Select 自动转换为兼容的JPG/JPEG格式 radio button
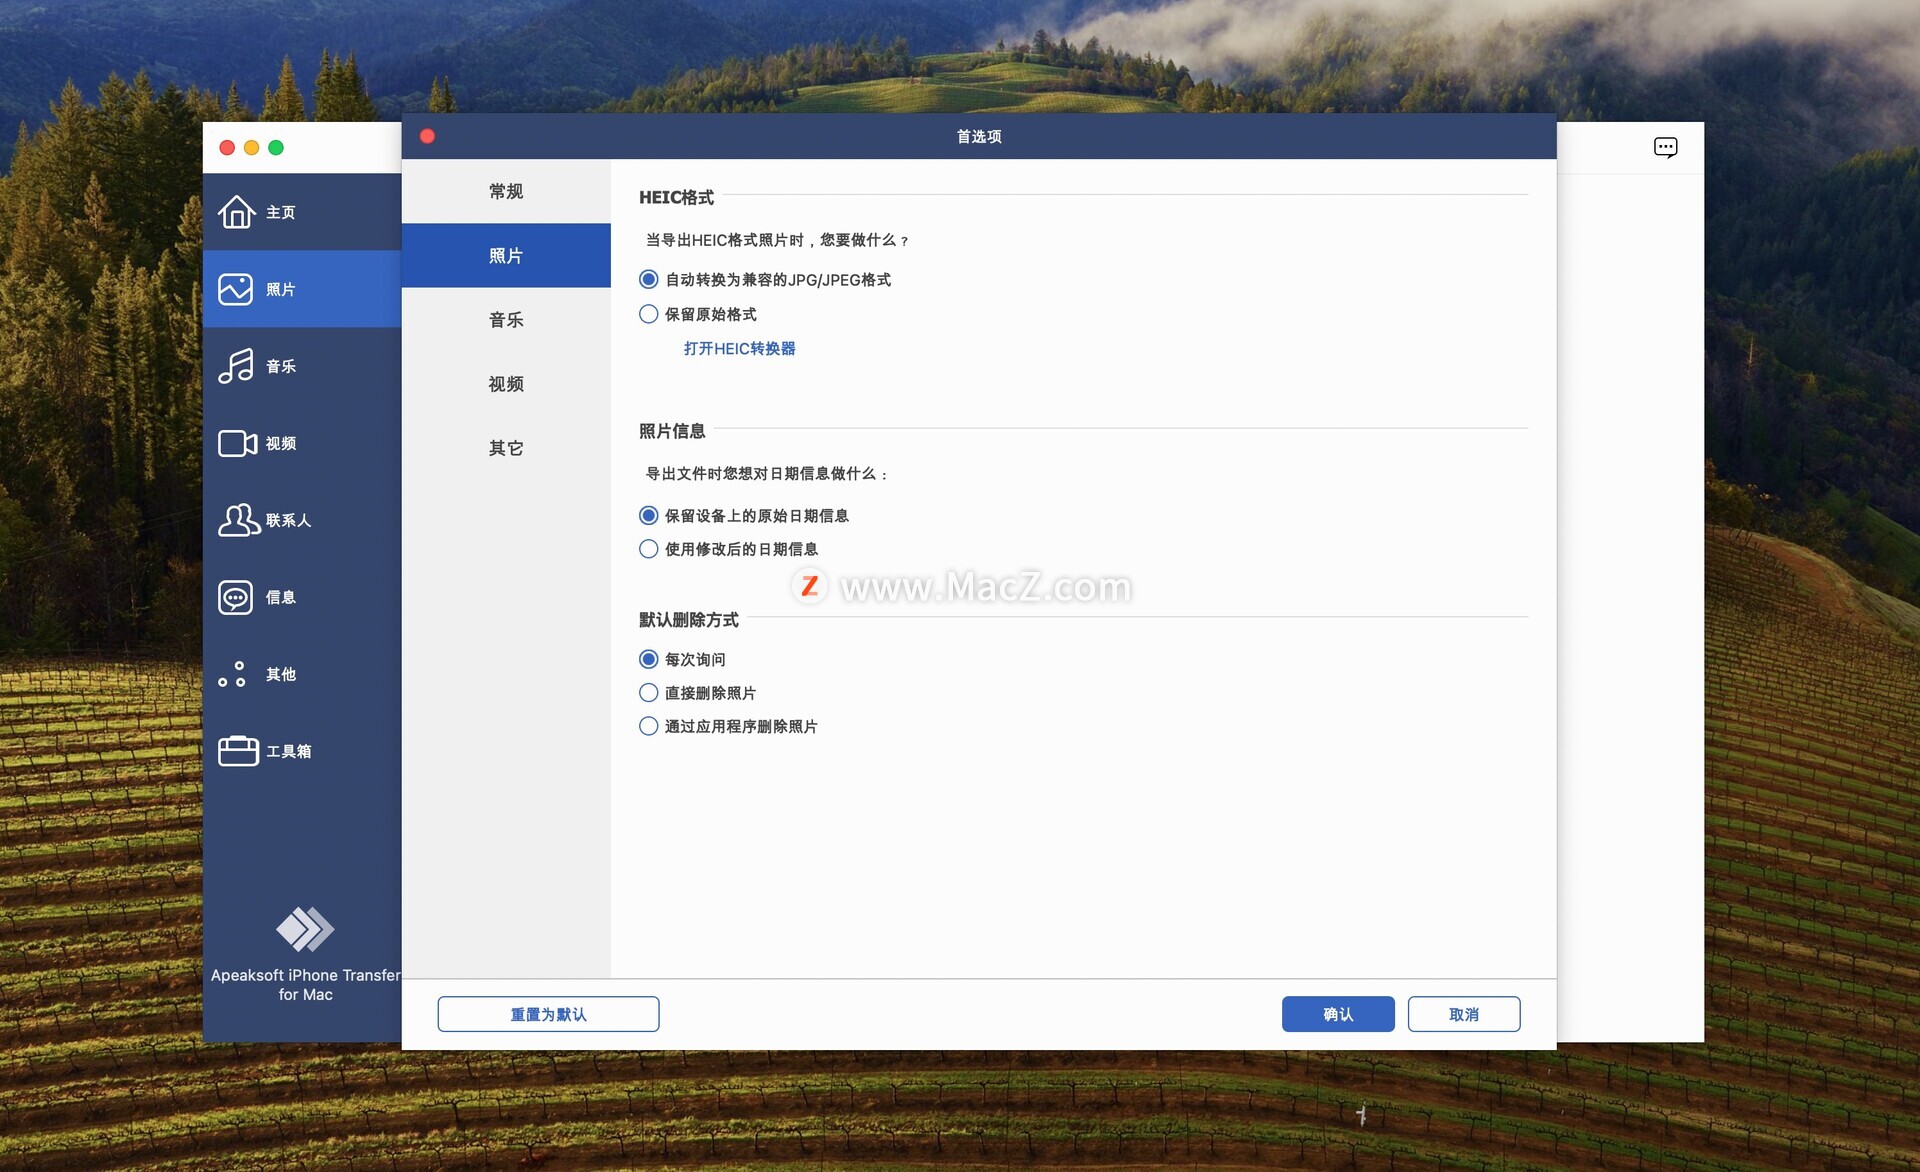Viewport: 1920px width, 1172px height. click(x=648, y=280)
